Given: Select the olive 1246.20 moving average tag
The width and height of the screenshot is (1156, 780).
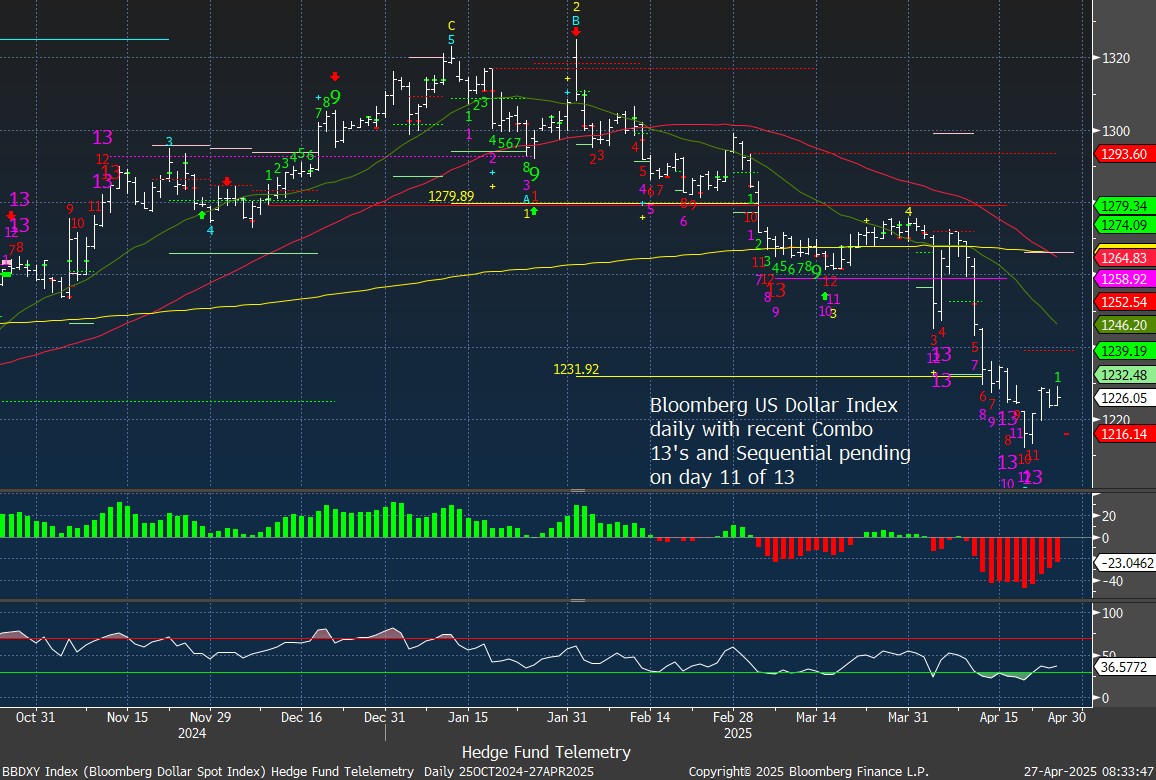Looking at the screenshot, I should (x=1124, y=324).
